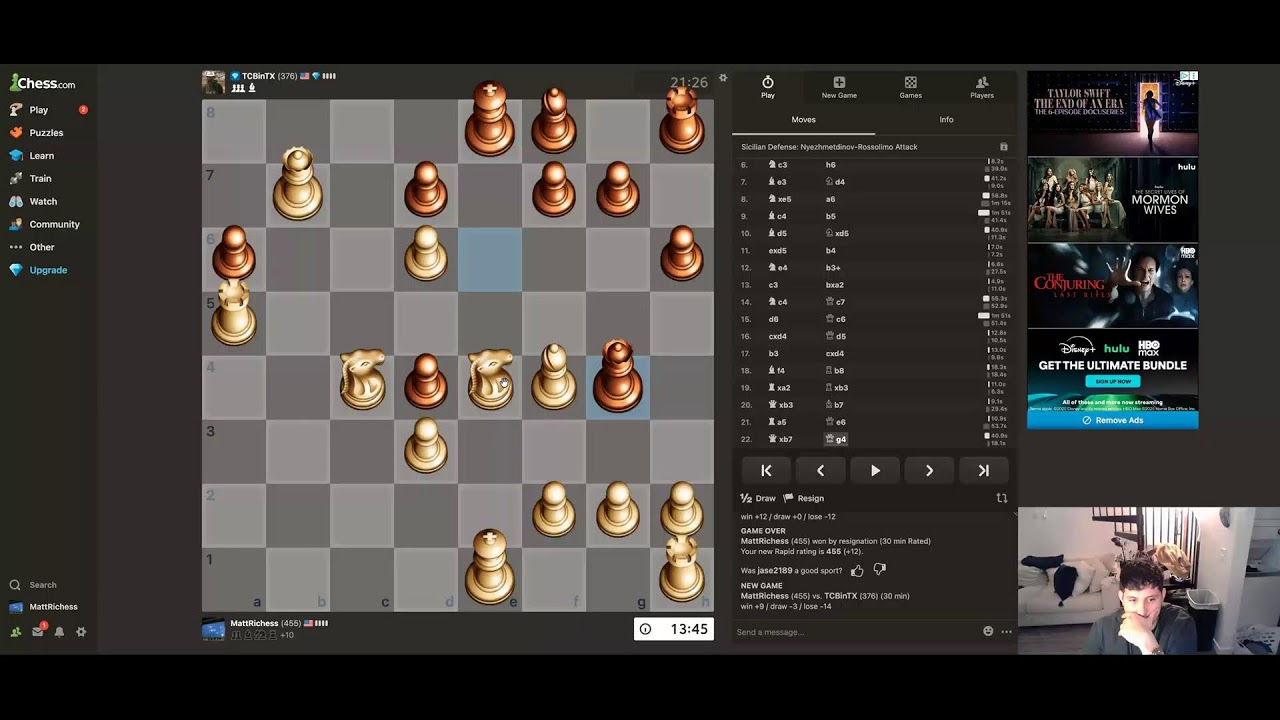The height and width of the screenshot is (720, 1280).
Task: Open board settings gear above board
Action: (723, 78)
